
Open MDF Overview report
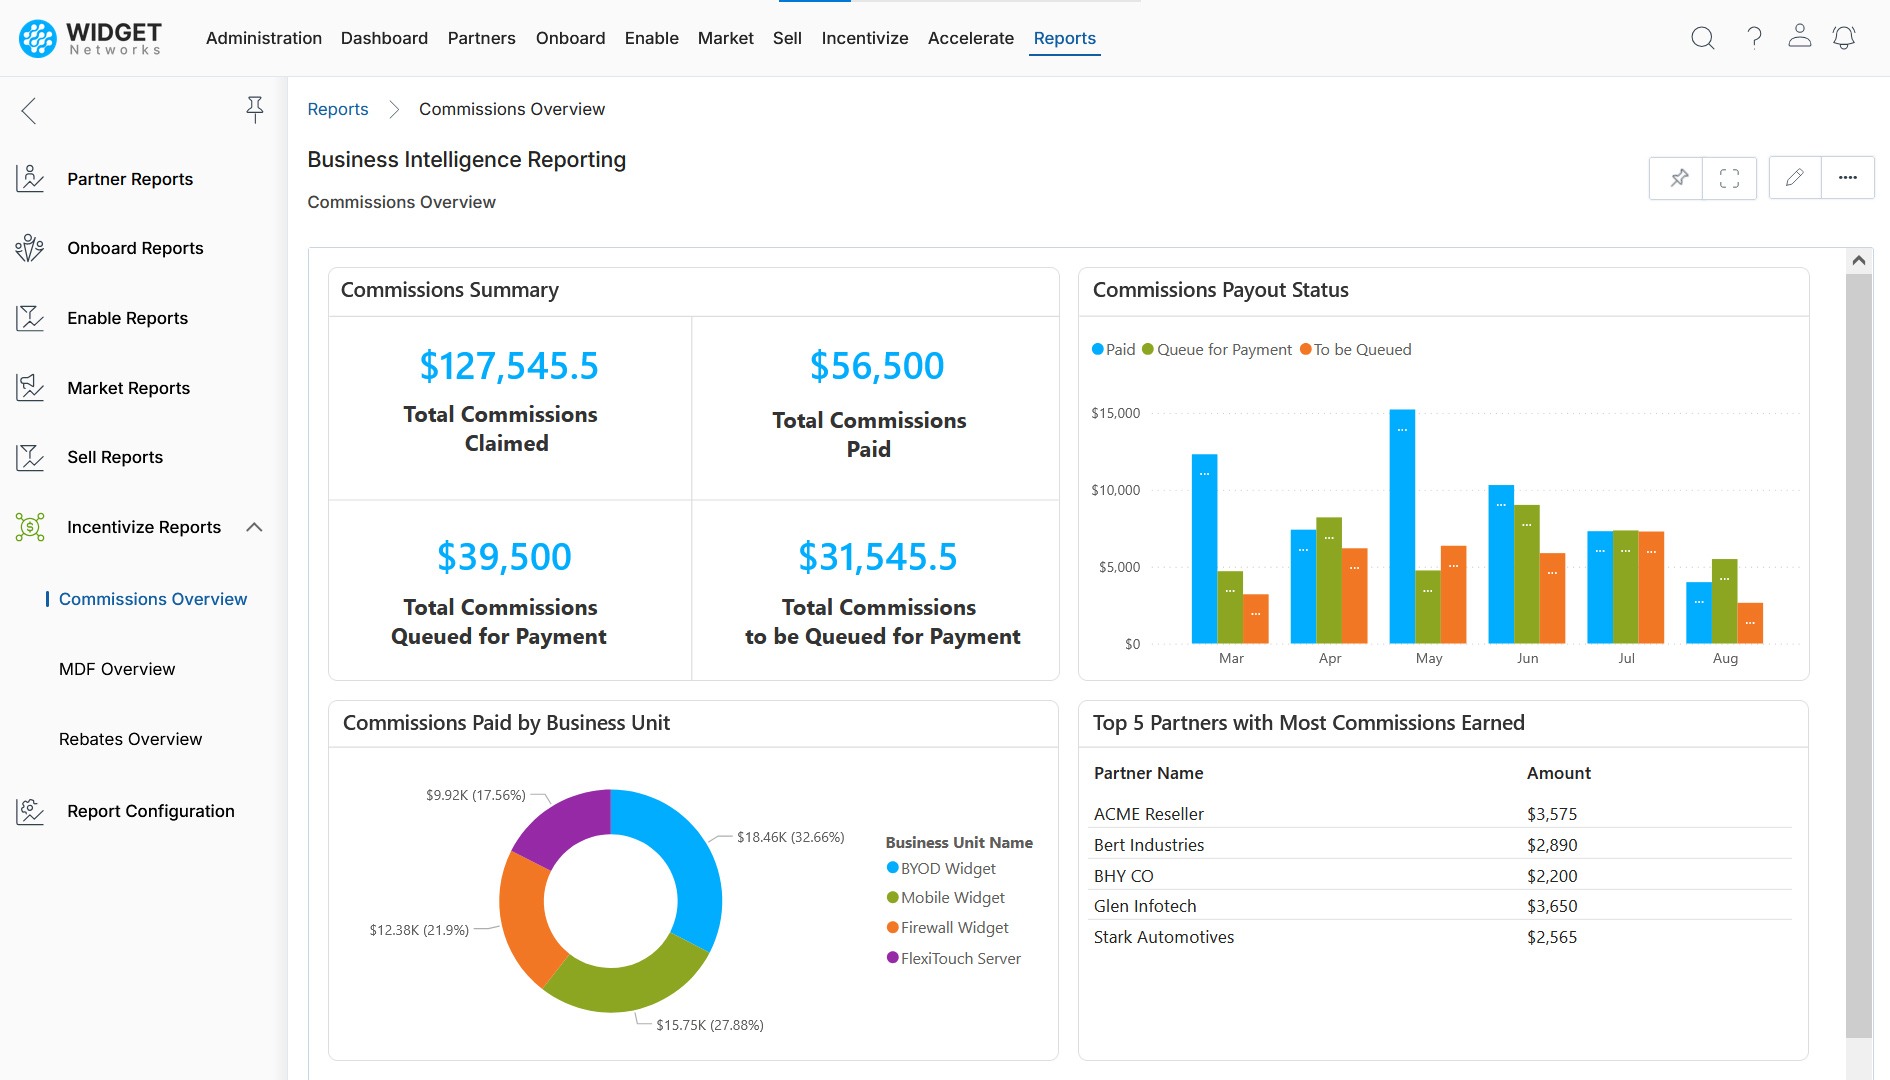pos(117,669)
